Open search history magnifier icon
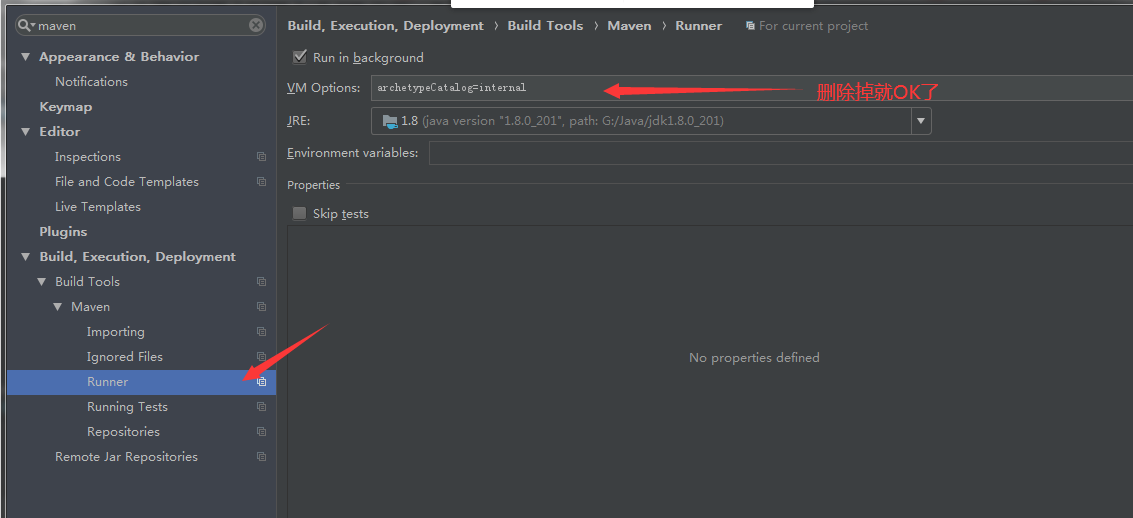The width and height of the screenshot is (1133, 518). click(x=26, y=25)
